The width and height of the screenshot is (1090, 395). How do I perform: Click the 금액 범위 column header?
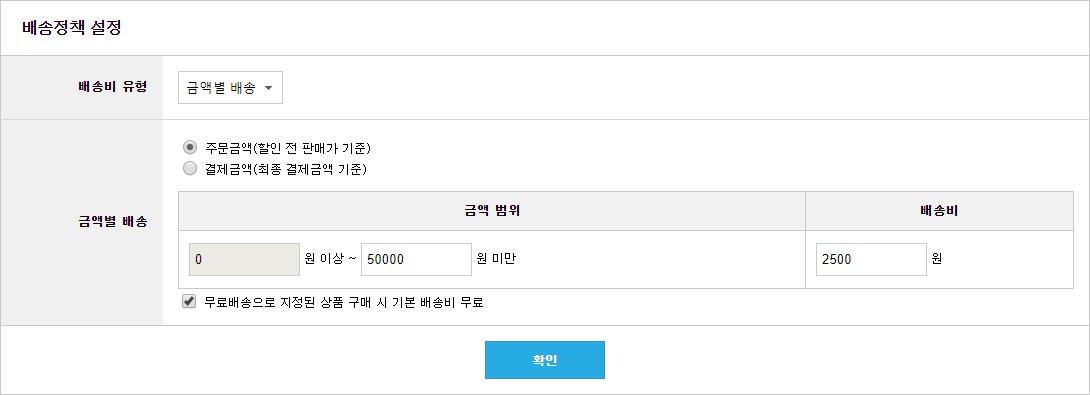(x=492, y=211)
